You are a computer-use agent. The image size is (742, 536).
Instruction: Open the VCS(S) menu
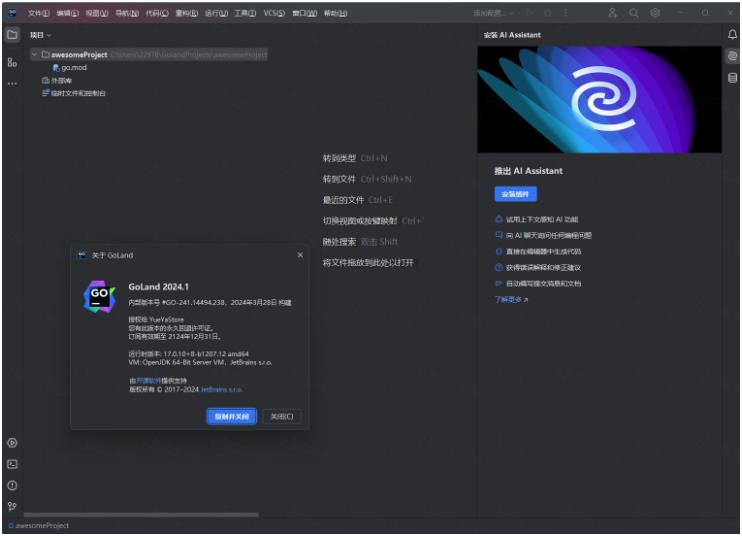tap(274, 13)
